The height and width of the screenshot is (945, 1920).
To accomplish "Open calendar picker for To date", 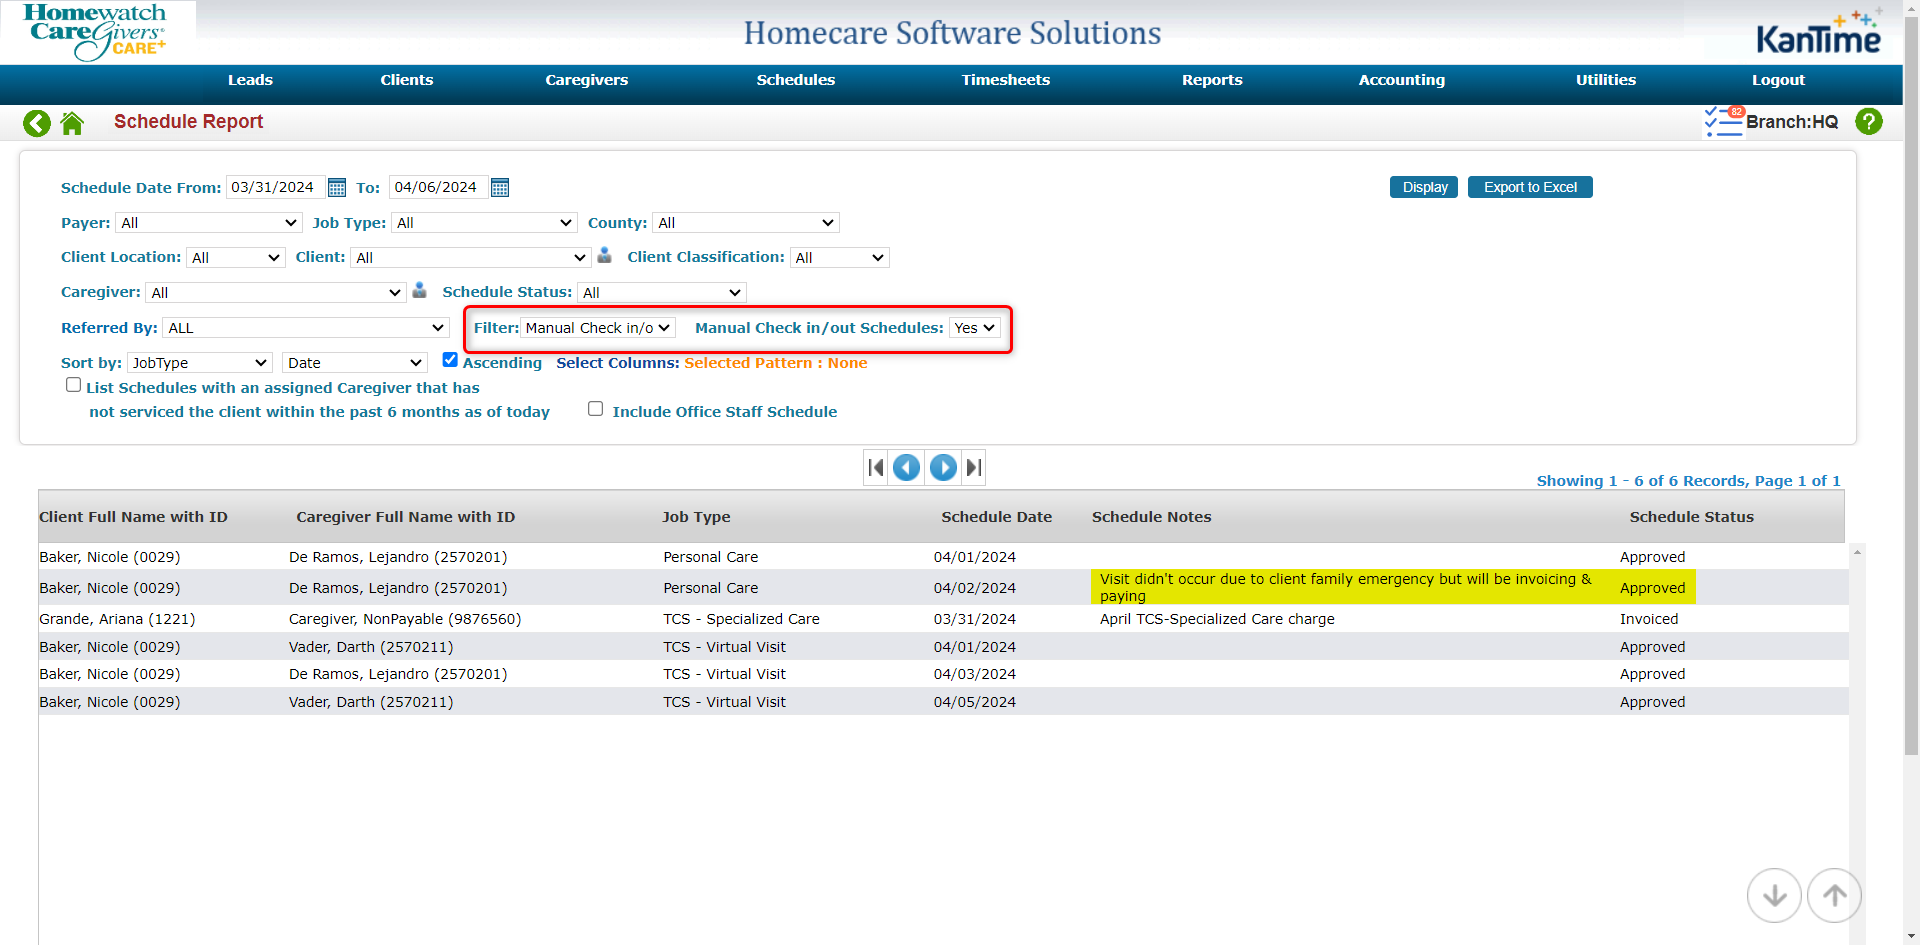I will [x=500, y=188].
